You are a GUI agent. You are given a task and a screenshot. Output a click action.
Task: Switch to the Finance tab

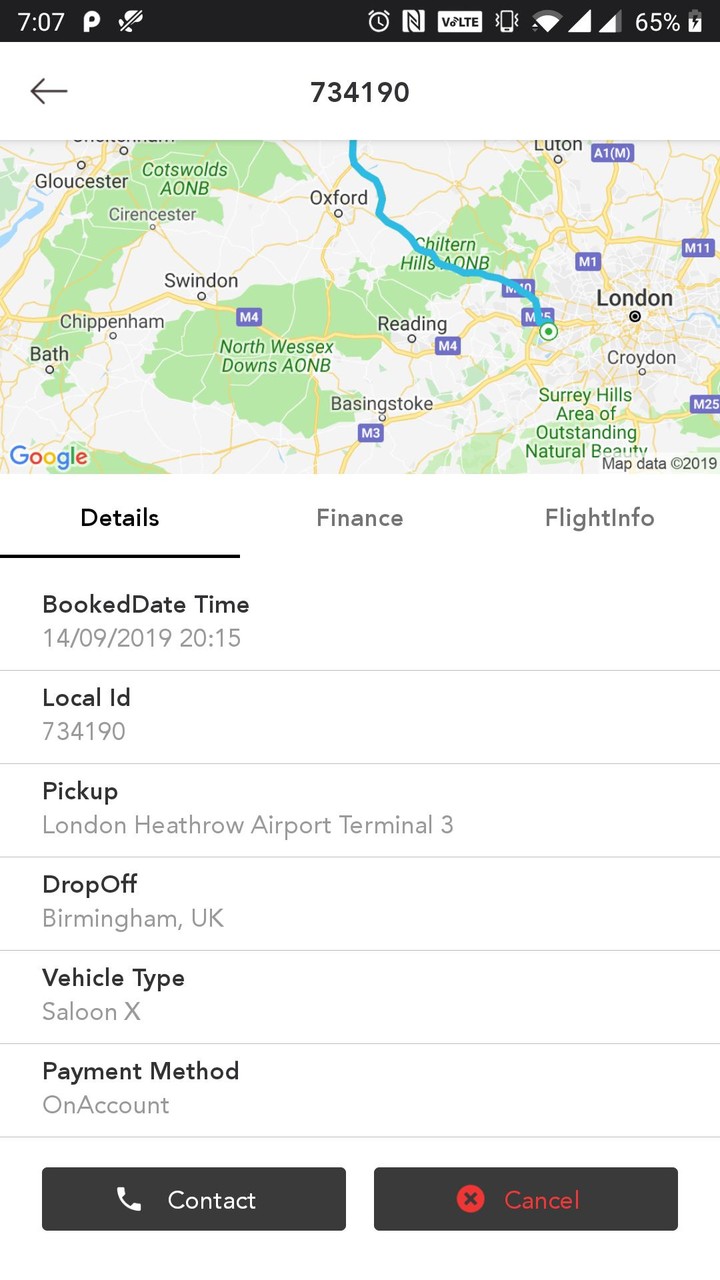coord(360,518)
